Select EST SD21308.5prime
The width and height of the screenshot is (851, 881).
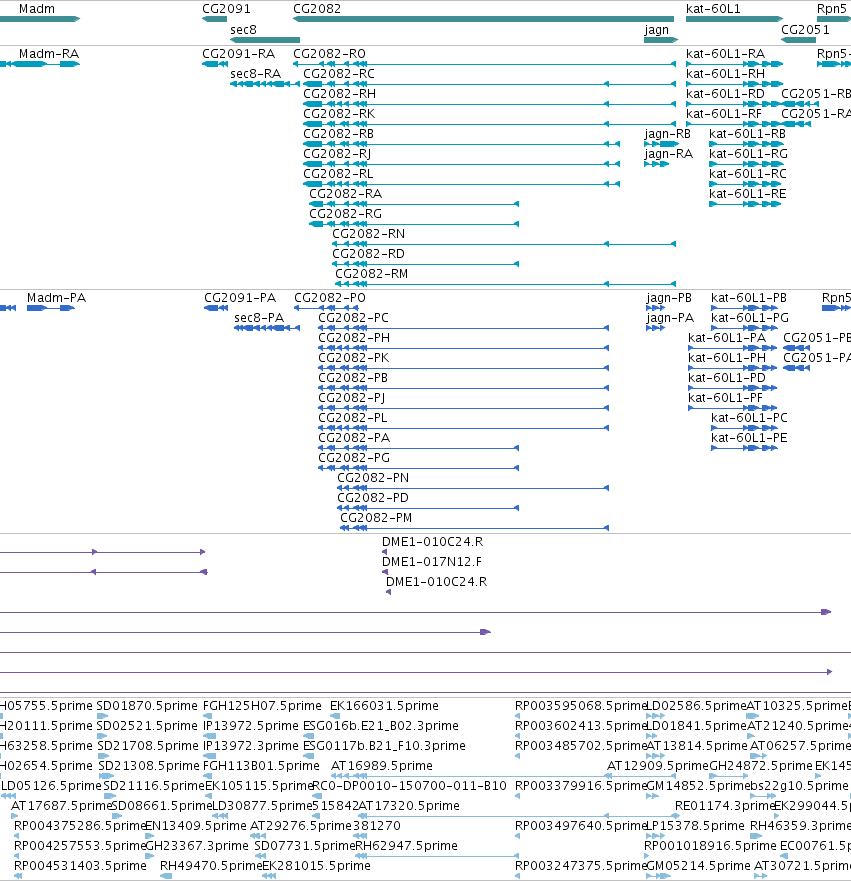149,766
